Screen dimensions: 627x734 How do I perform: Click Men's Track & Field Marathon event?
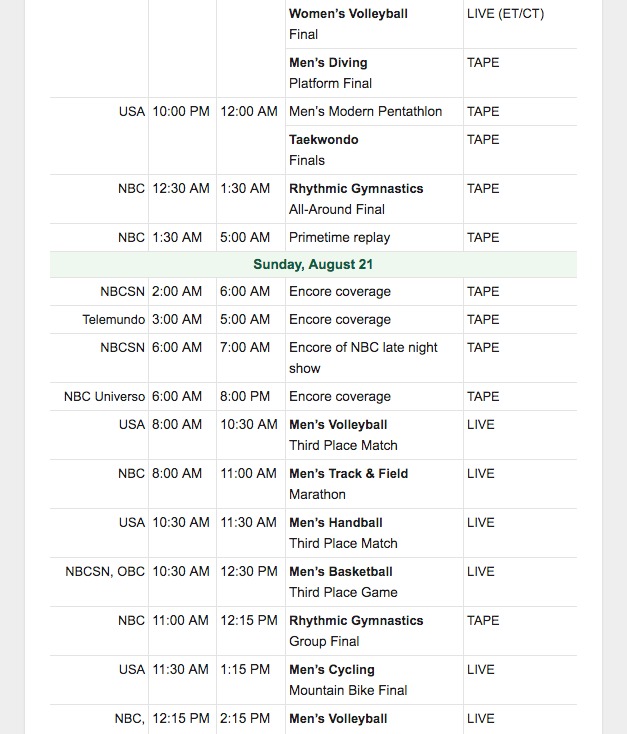pos(348,484)
